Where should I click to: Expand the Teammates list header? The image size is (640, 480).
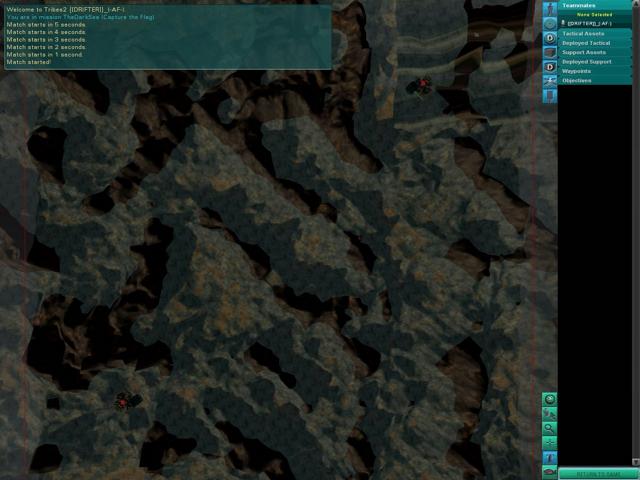(x=594, y=6)
